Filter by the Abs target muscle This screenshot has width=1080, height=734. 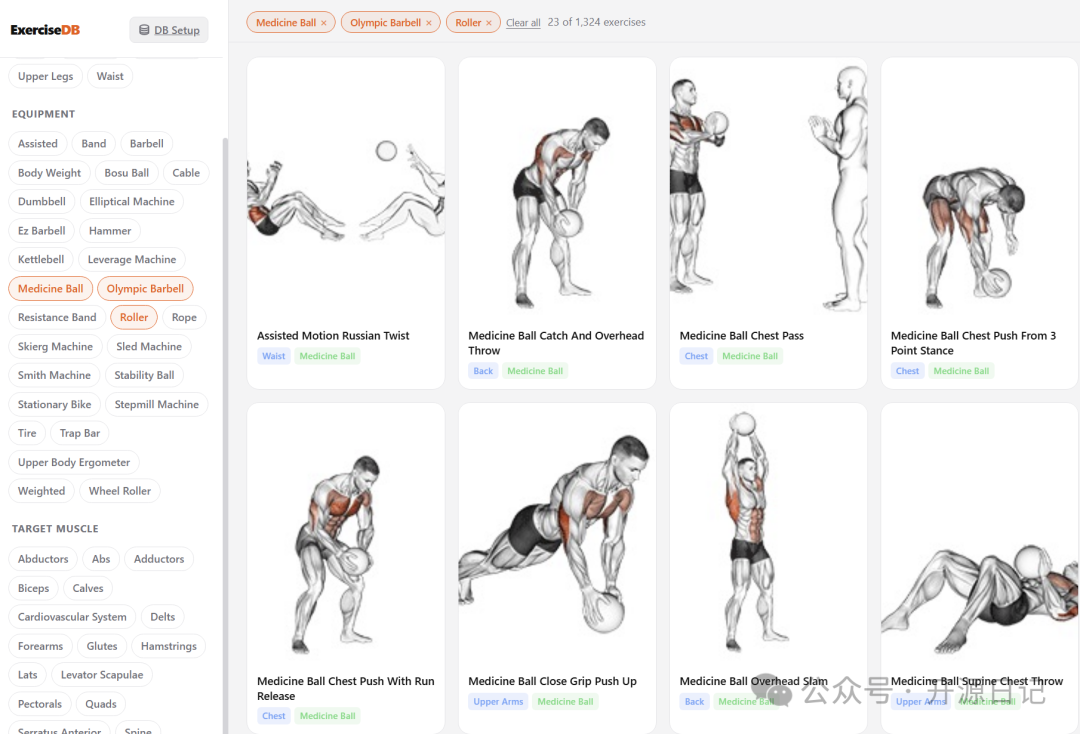click(x=101, y=559)
